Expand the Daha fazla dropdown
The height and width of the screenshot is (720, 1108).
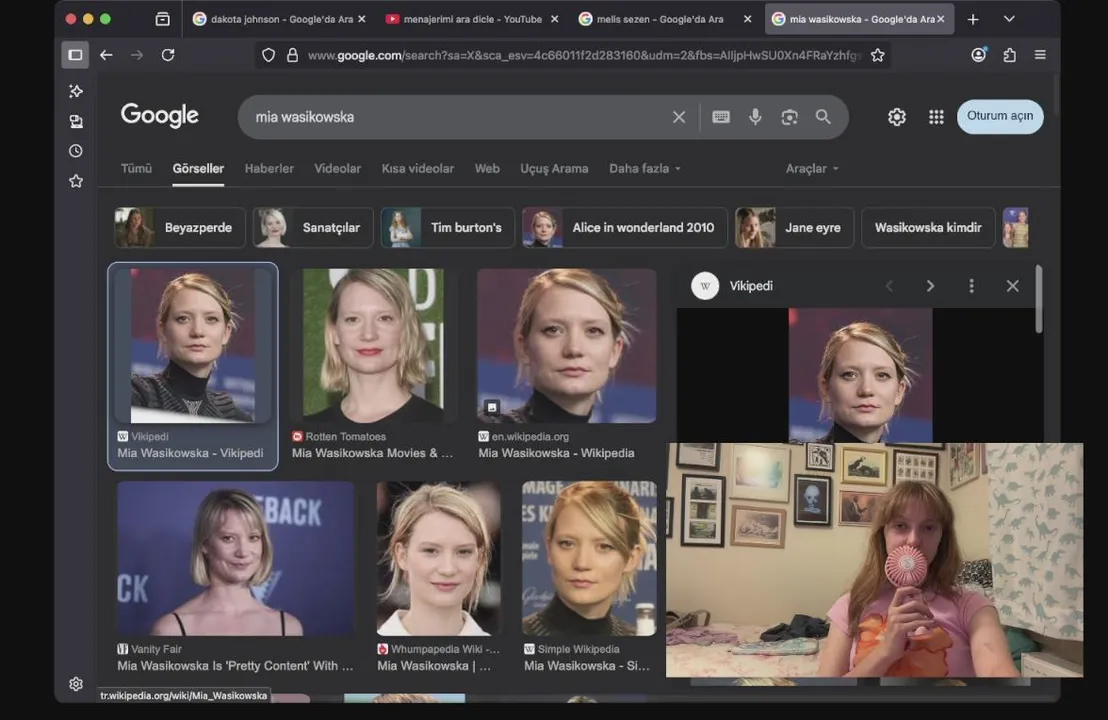644,169
